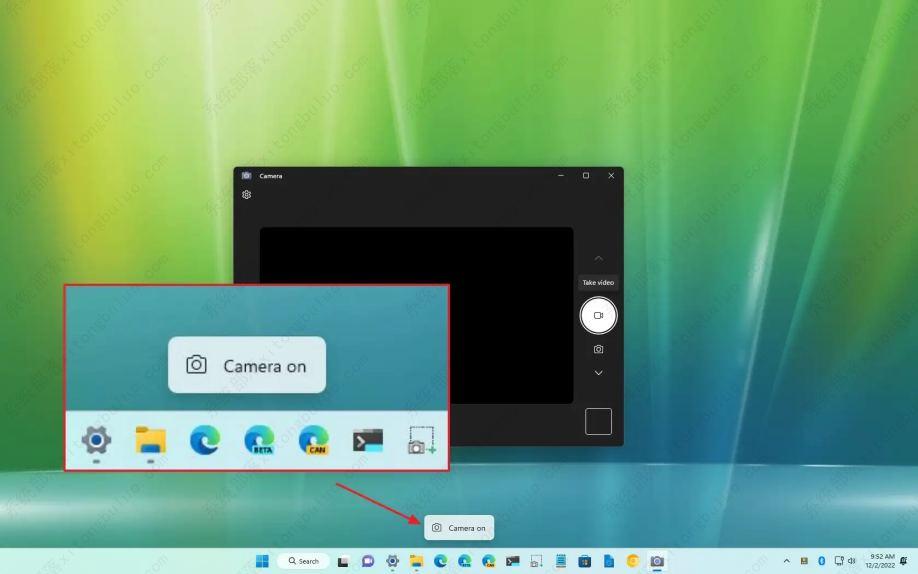918x574 pixels.
Task: Open Microsoft Store from the taskbar
Action: [x=584, y=561]
